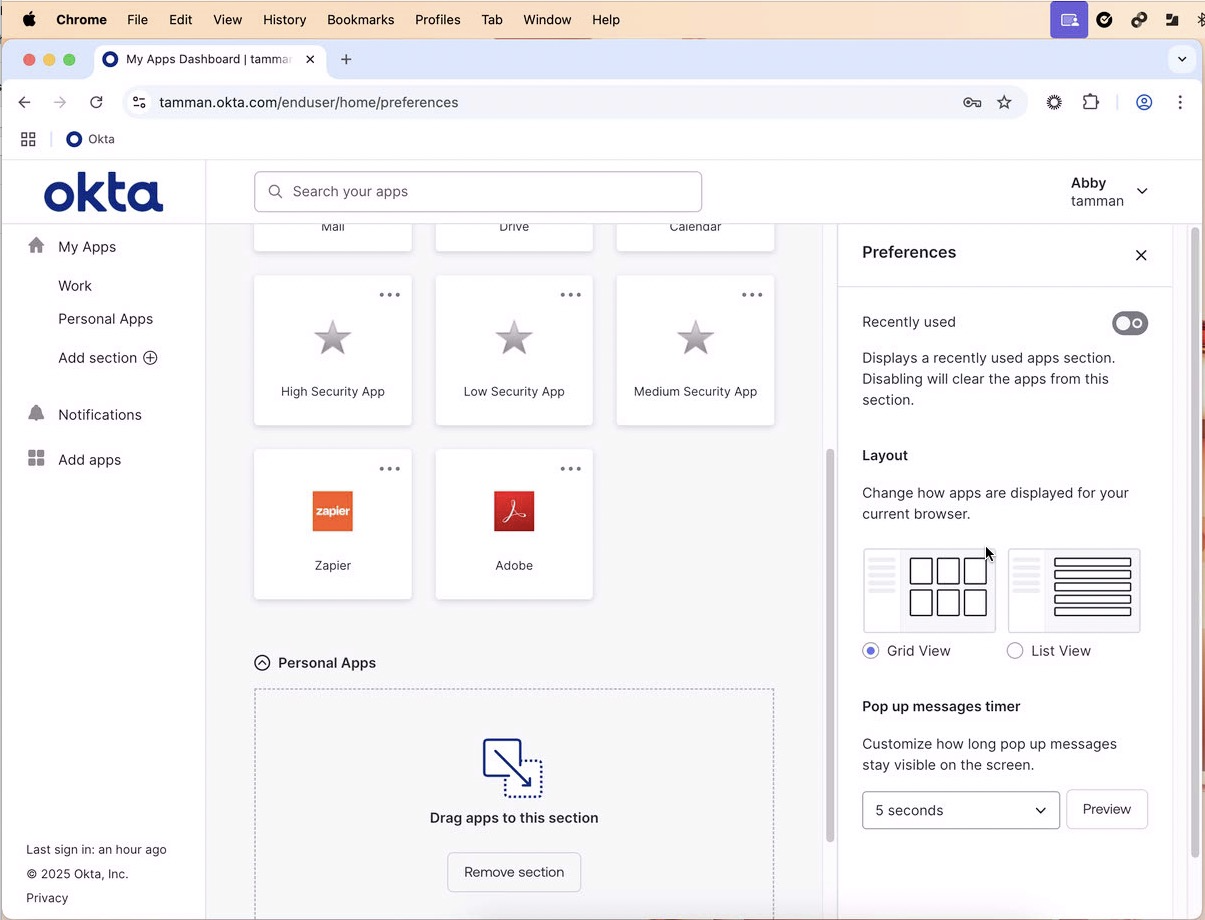The height and width of the screenshot is (920, 1205).
Task: Click the search magnifier icon
Action: (x=275, y=192)
